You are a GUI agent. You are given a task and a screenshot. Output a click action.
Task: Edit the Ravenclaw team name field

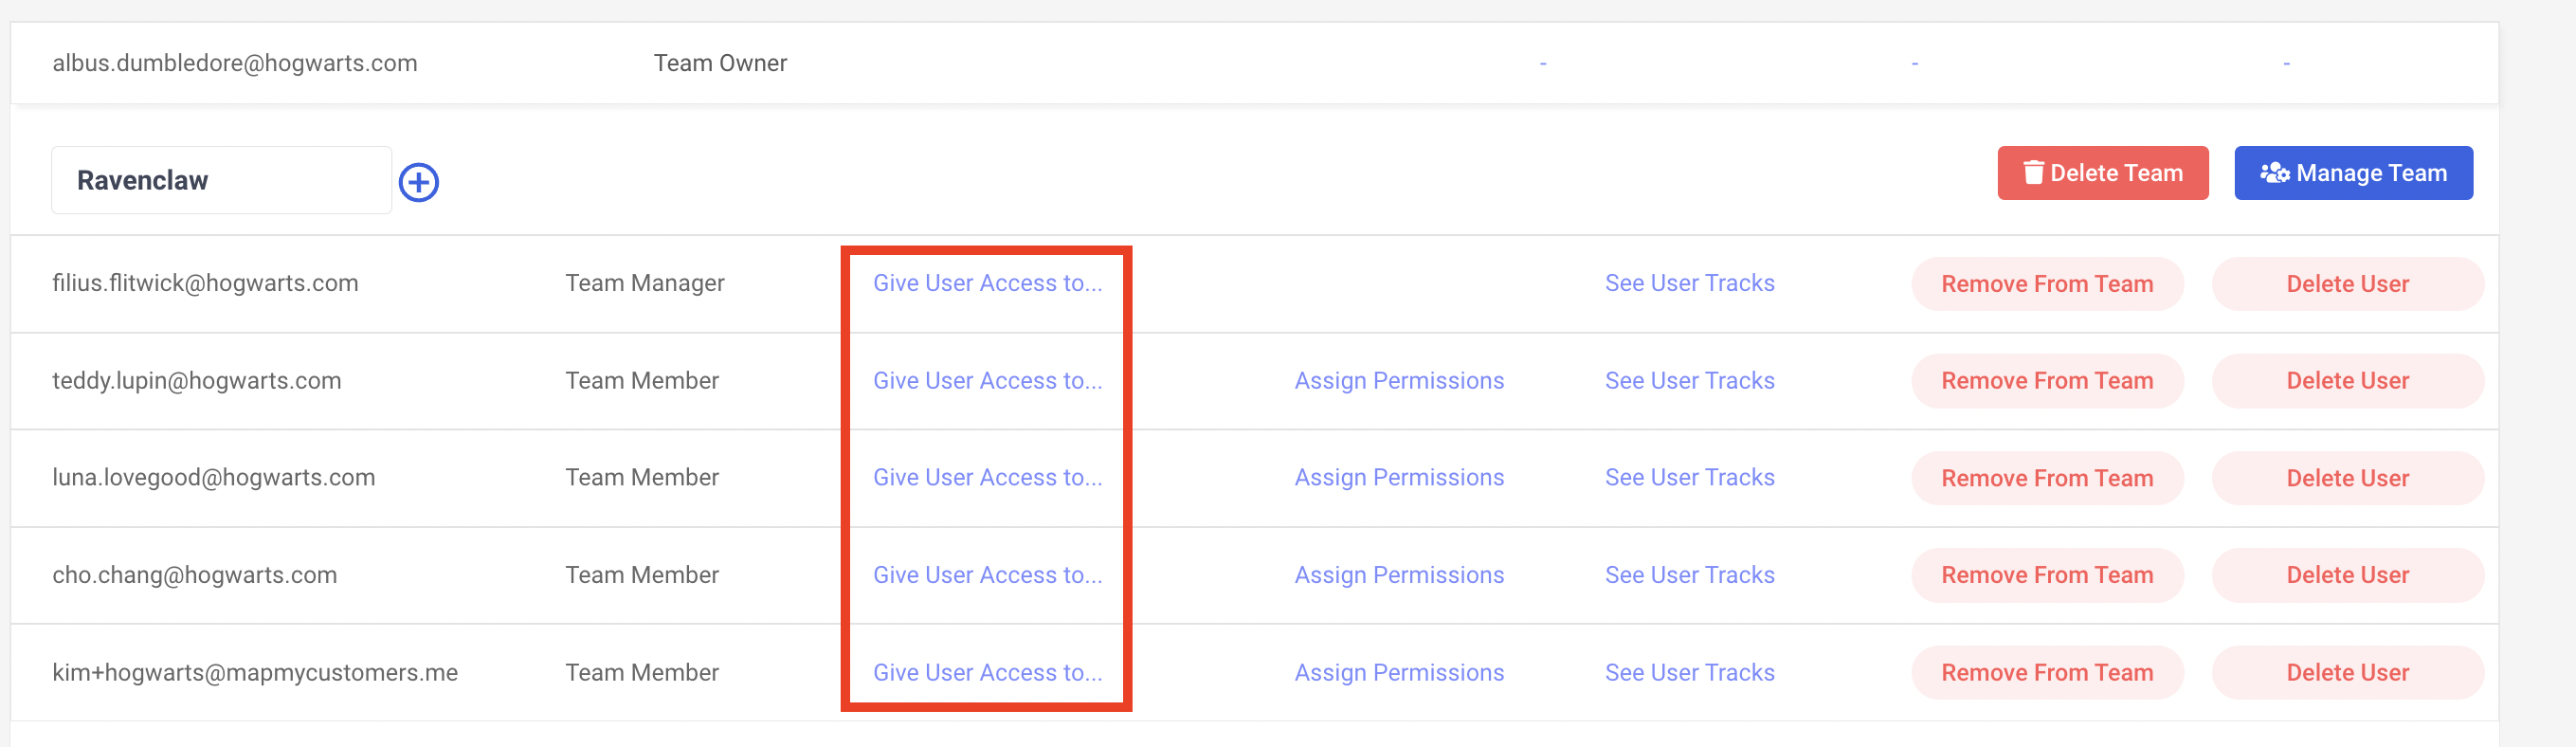[221, 180]
